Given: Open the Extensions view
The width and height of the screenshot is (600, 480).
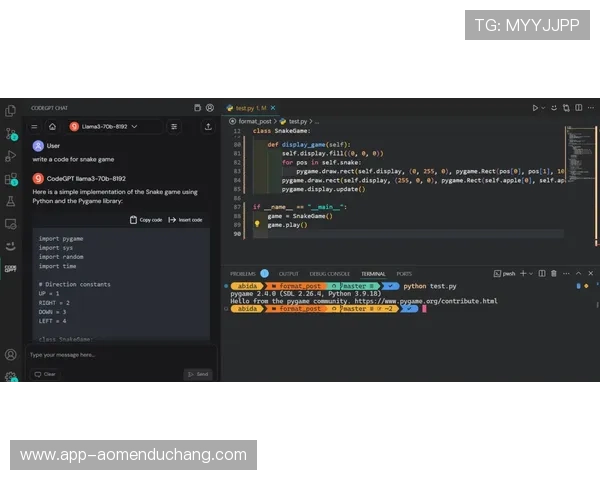Looking at the screenshot, I should [11, 179].
